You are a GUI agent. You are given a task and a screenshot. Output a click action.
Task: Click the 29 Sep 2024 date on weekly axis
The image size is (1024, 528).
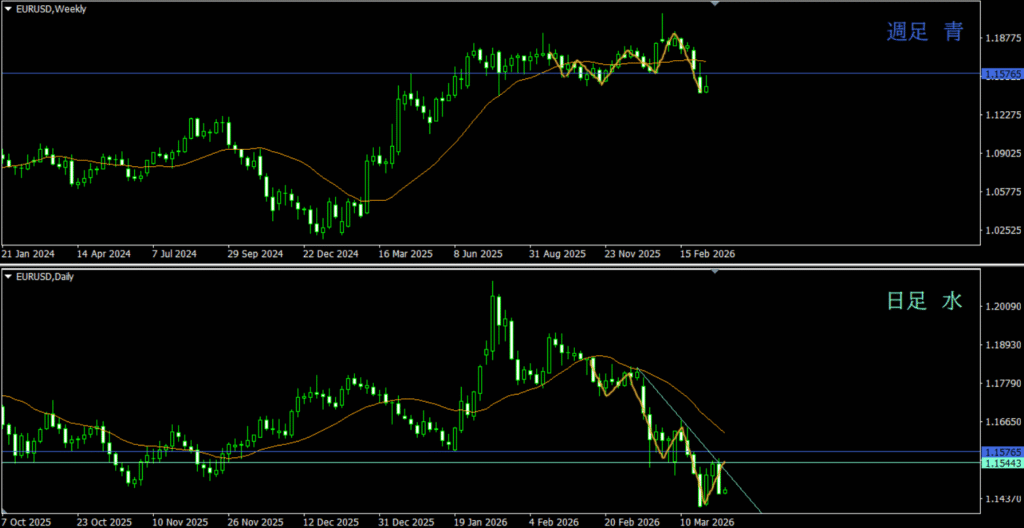point(255,254)
